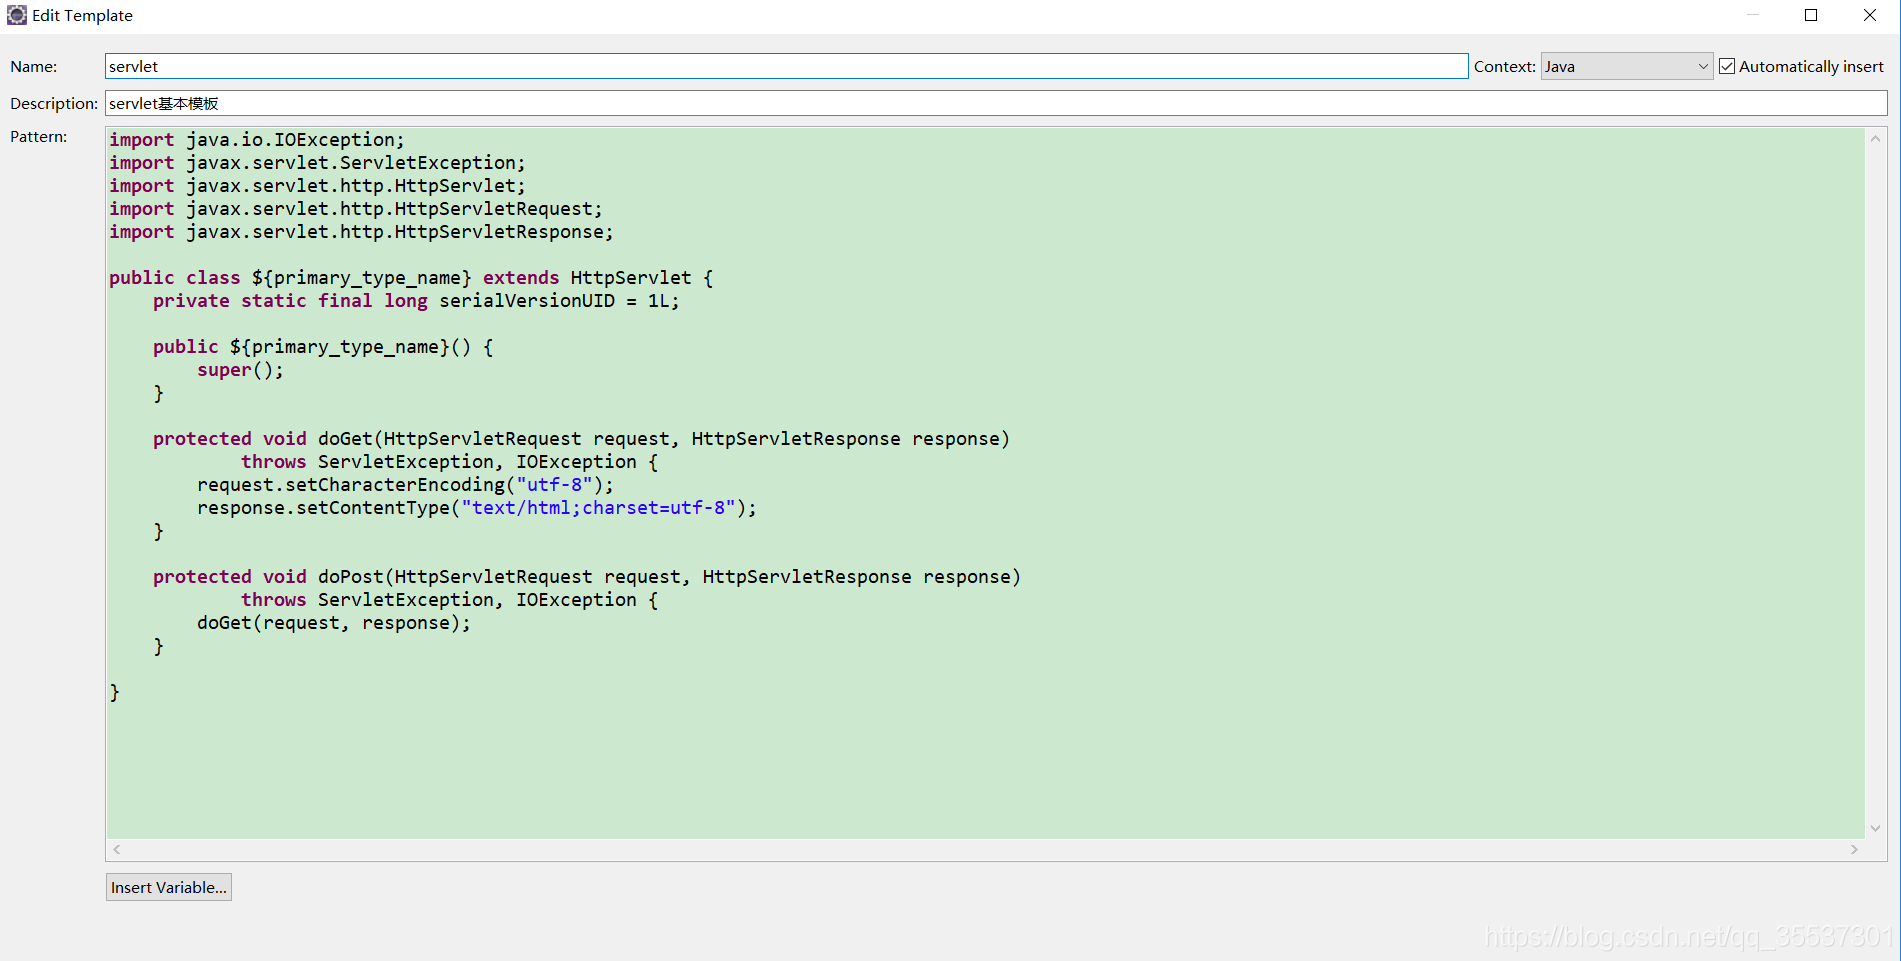Click the protected void doPost line
This screenshot has height=961, width=1901.
(587, 577)
